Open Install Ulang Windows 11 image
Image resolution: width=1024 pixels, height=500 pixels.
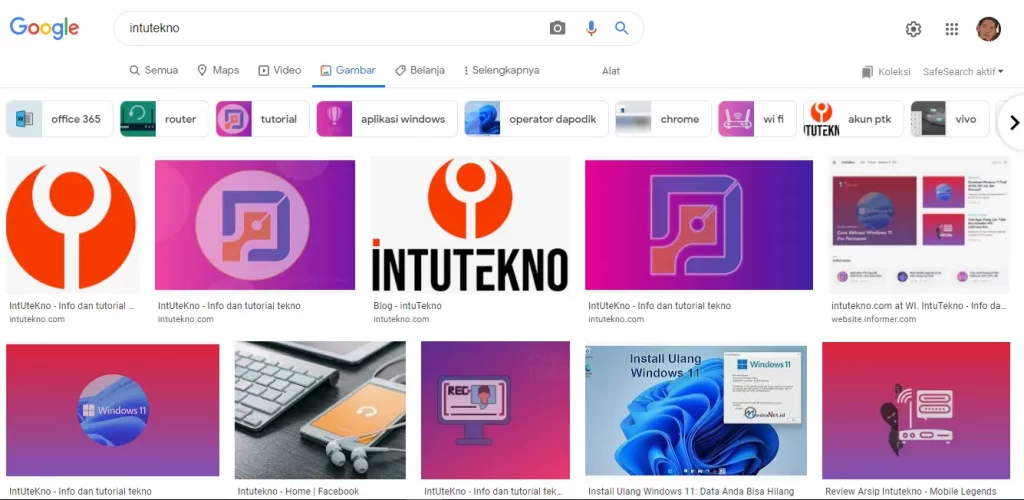point(696,410)
